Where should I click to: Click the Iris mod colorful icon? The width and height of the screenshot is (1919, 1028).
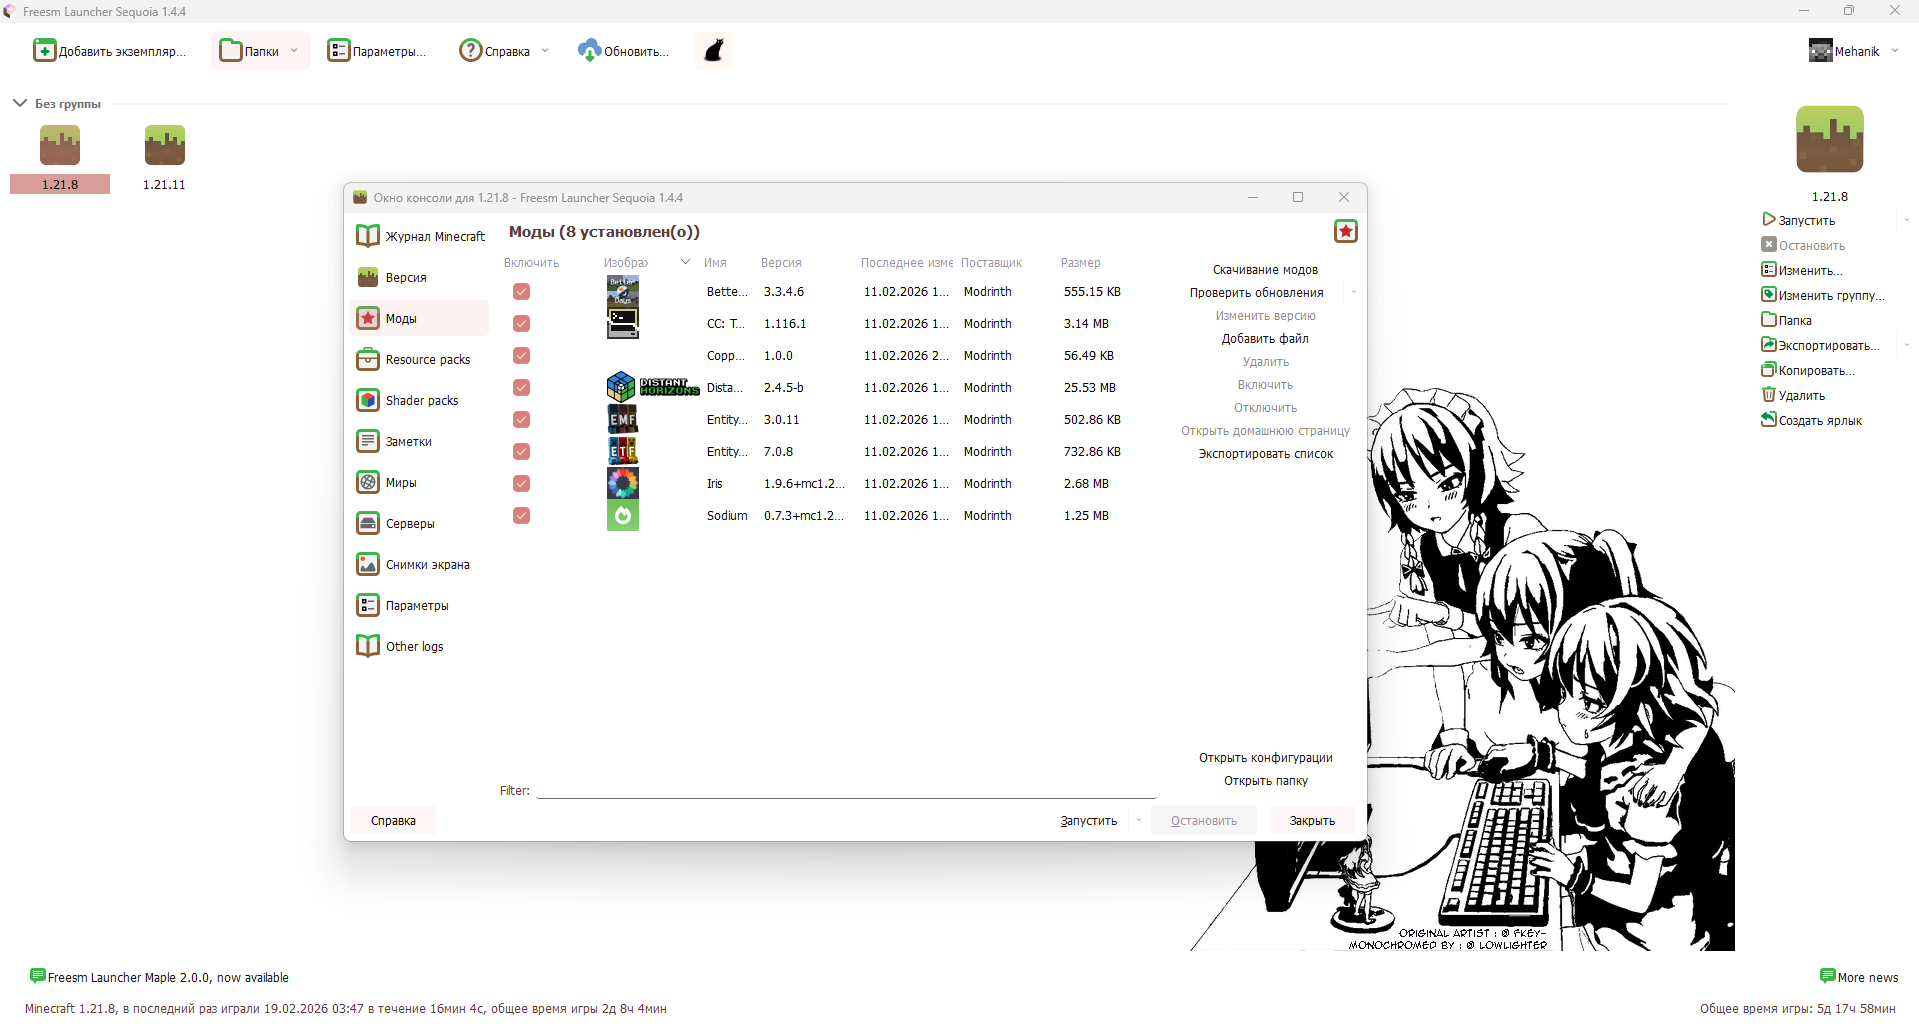pos(623,483)
